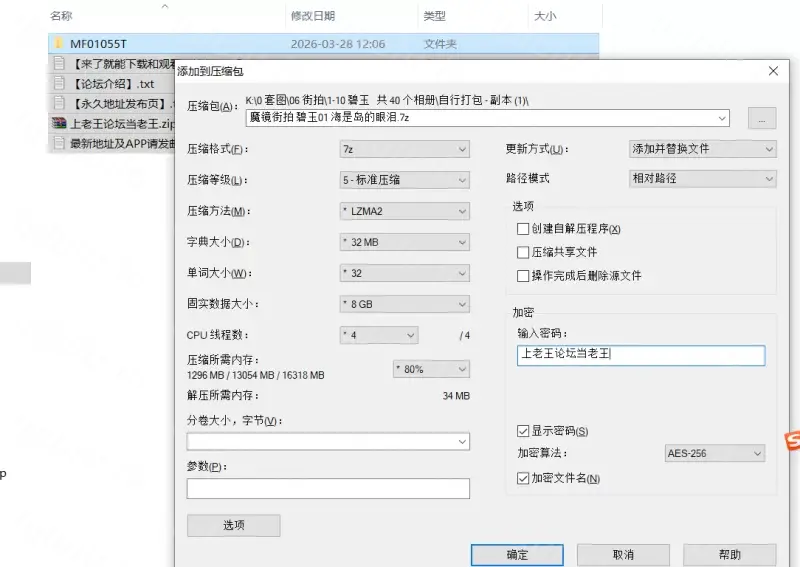Uncheck 显示密码 checkbox

point(522,431)
